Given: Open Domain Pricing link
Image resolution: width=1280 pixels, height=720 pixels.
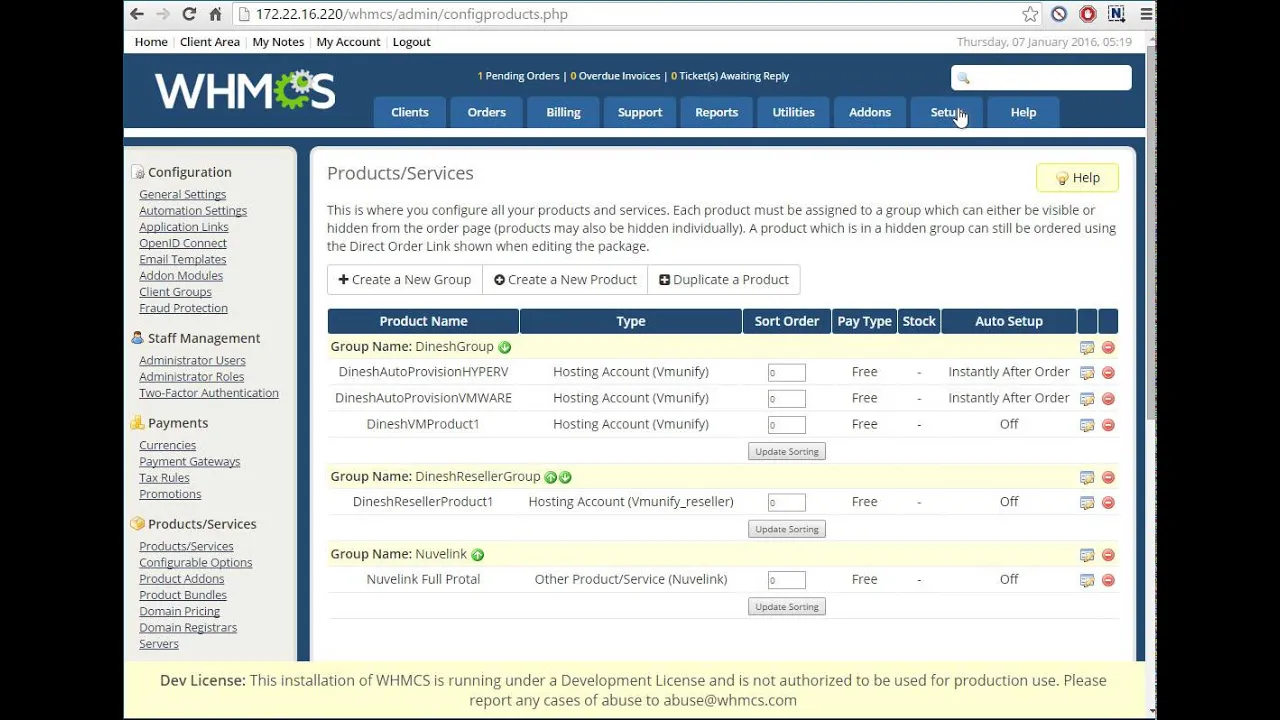Looking at the screenshot, I should tap(180, 612).
